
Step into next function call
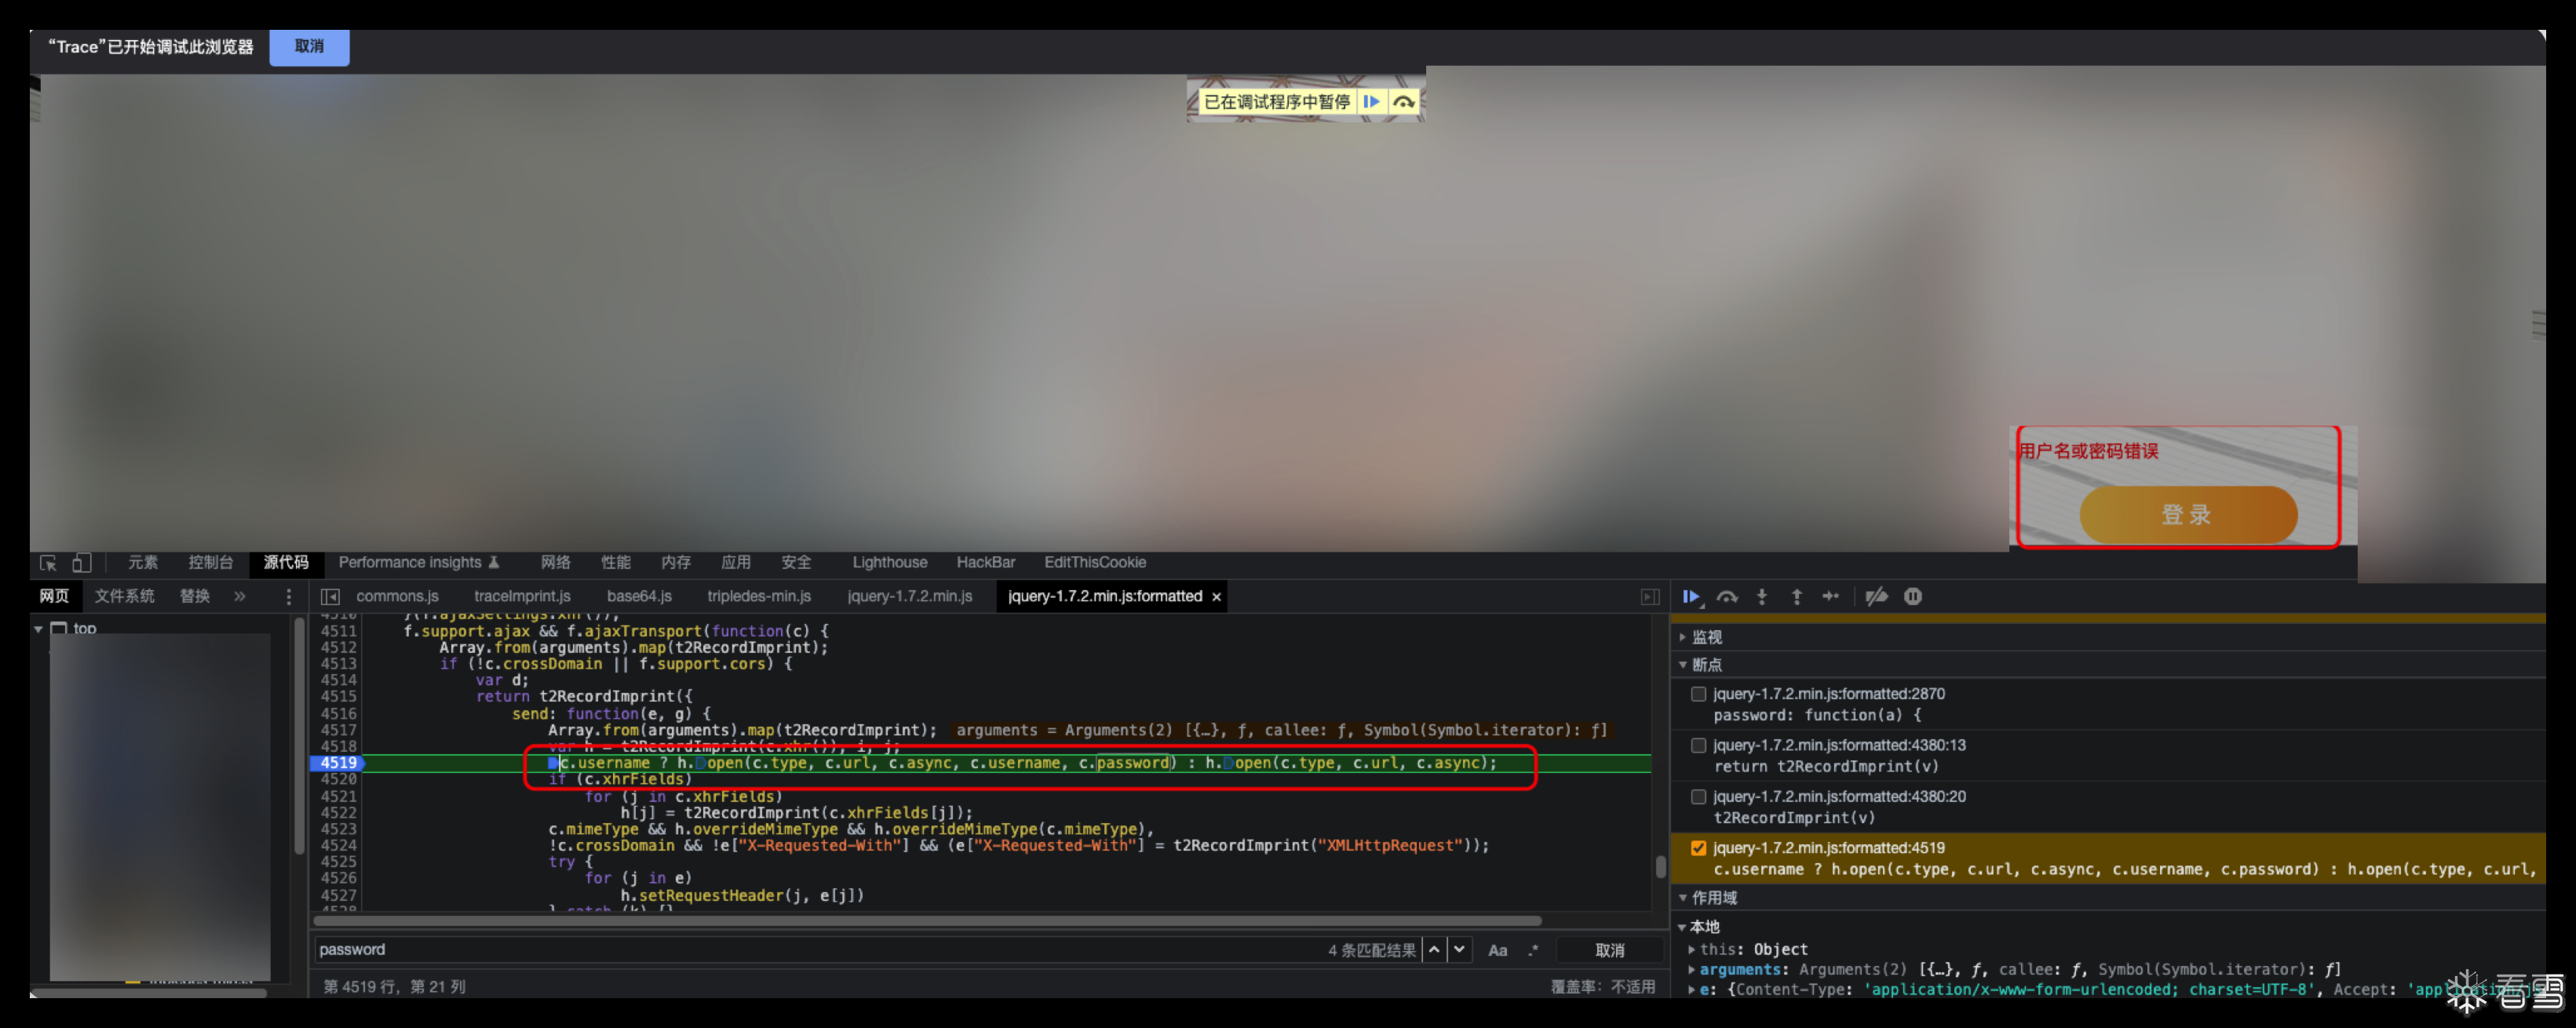point(1762,597)
